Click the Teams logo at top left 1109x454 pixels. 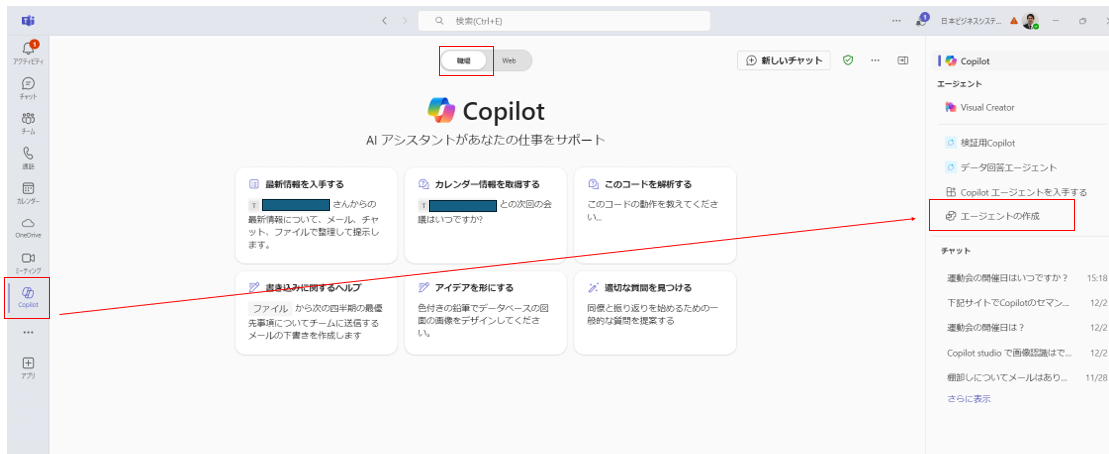coord(28,21)
